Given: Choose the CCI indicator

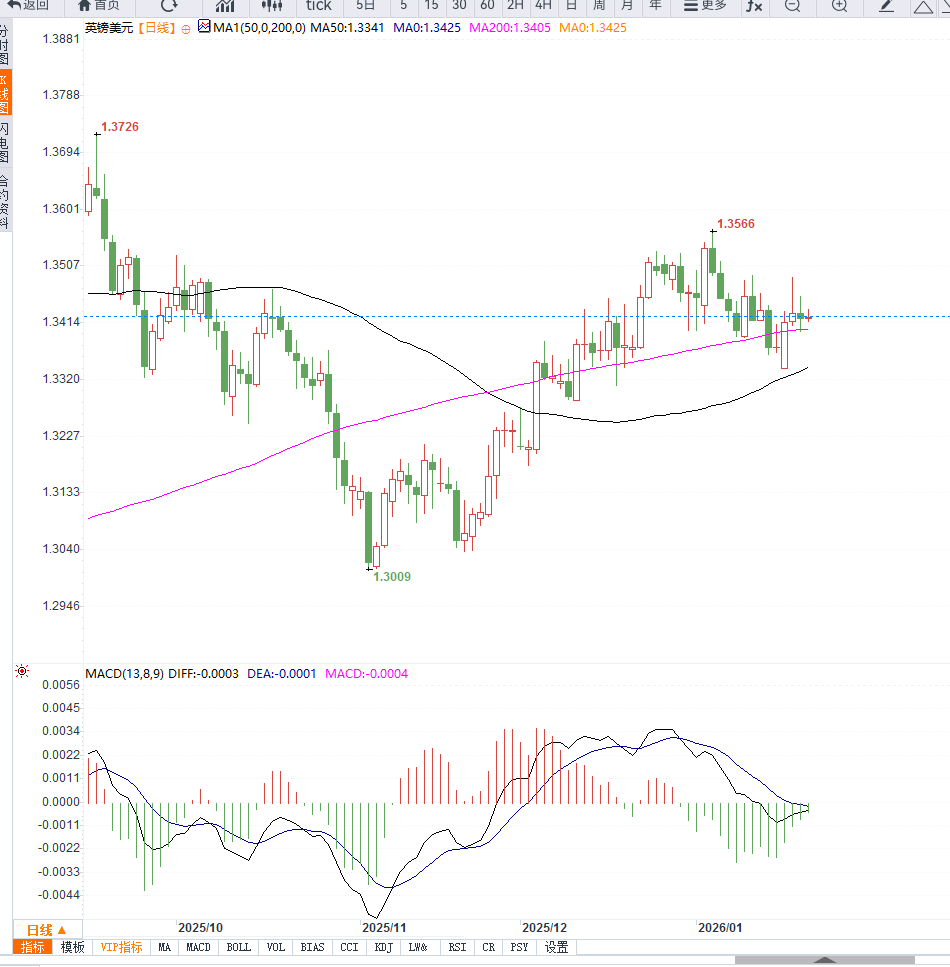Looking at the screenshot, I should coord(349,947).
